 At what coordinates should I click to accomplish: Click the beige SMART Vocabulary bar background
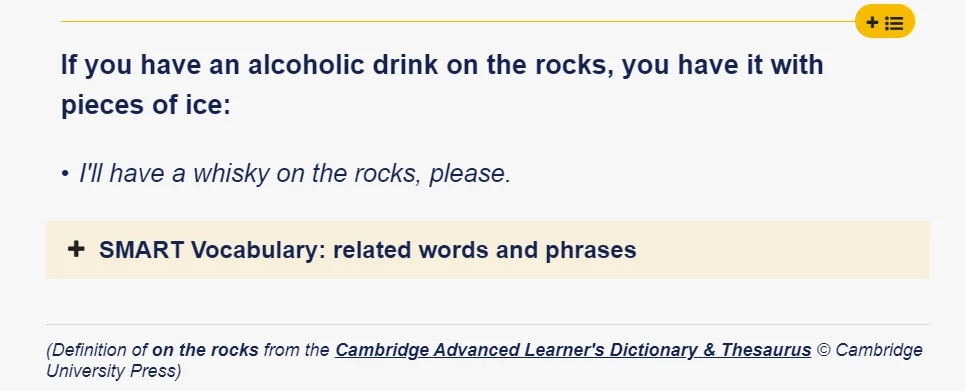coord(487,250)
